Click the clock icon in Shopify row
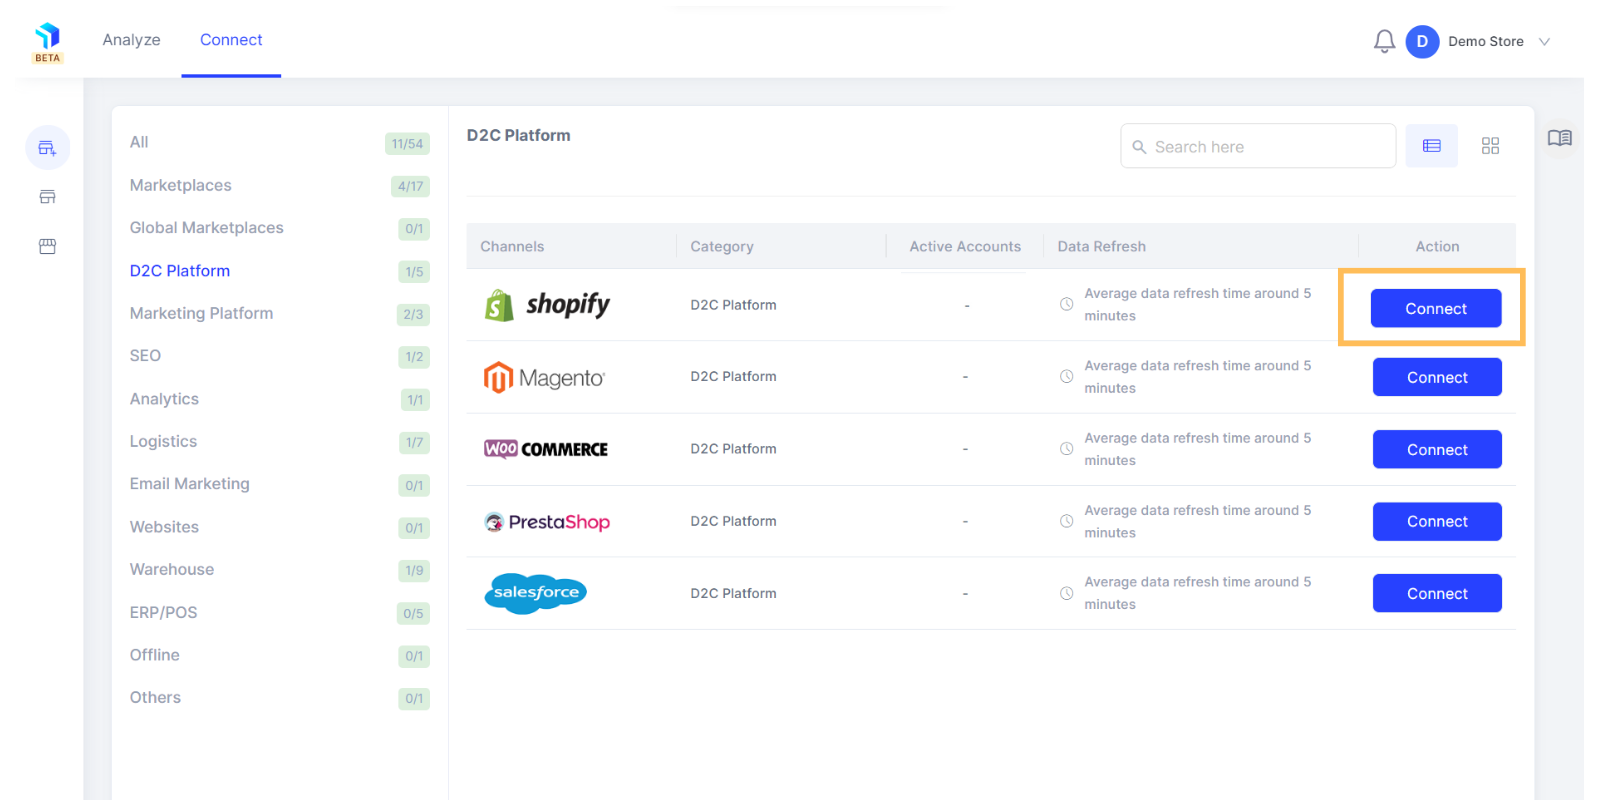This screenshot has height=800, width=1600. (1067, 304)
